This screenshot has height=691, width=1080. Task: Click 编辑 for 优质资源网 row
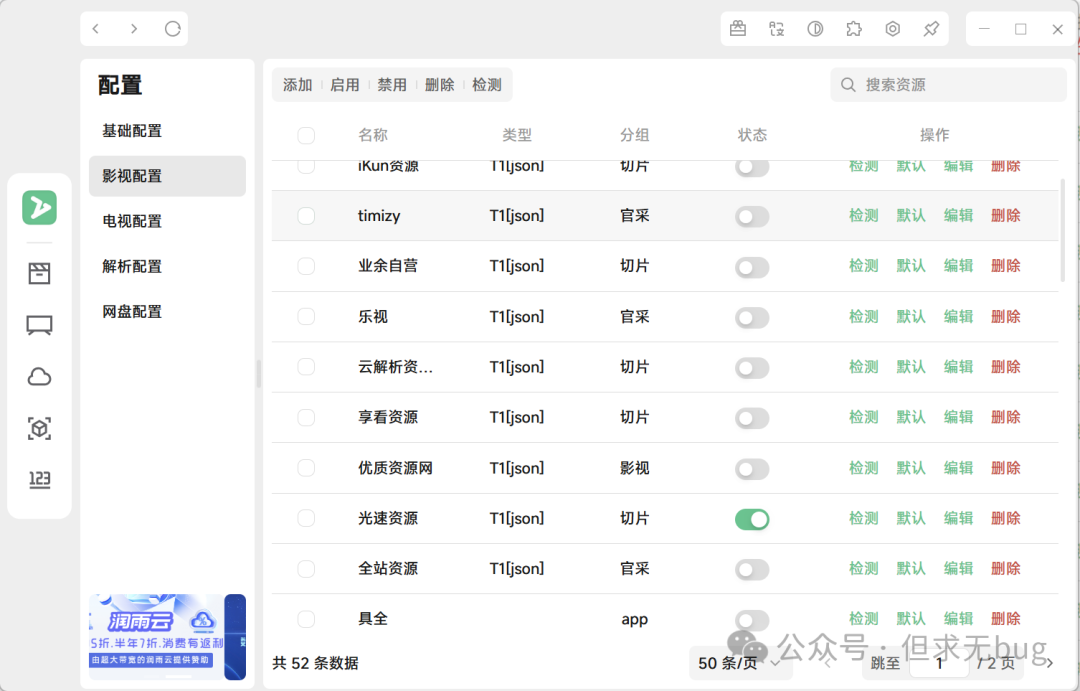coord(958,468)
